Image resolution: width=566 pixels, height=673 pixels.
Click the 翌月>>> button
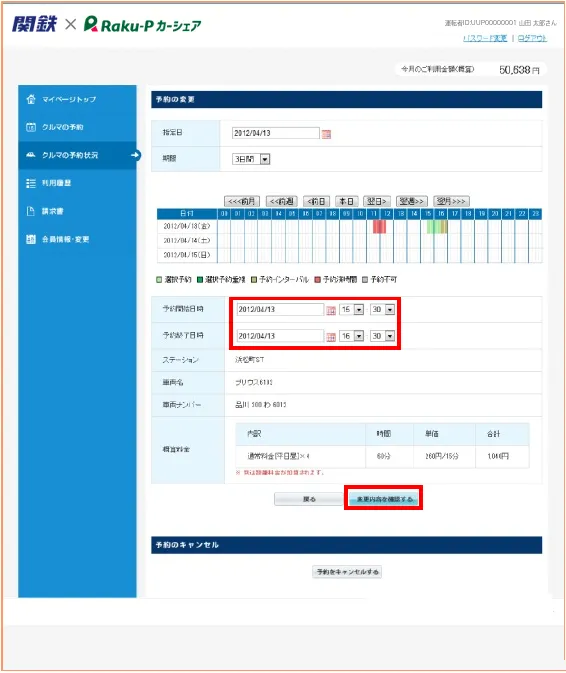coord(451,201)
